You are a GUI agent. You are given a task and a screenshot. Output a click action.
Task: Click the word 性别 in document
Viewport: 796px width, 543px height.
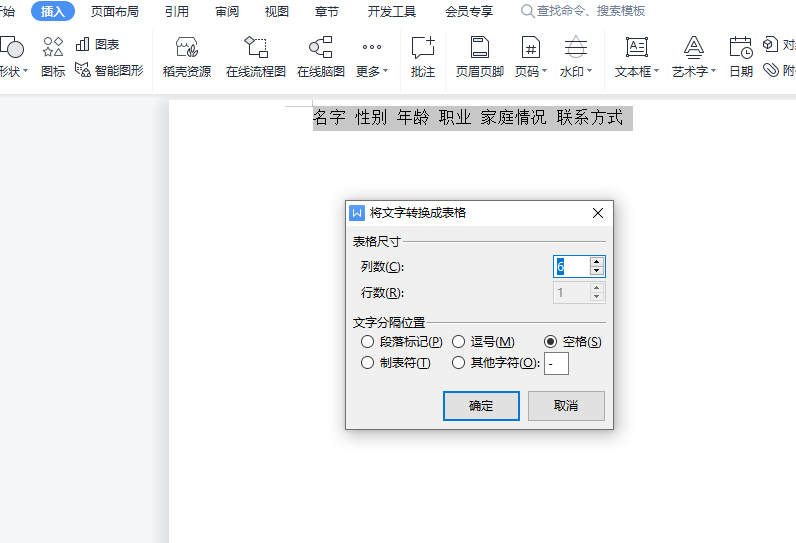point(371,118)
